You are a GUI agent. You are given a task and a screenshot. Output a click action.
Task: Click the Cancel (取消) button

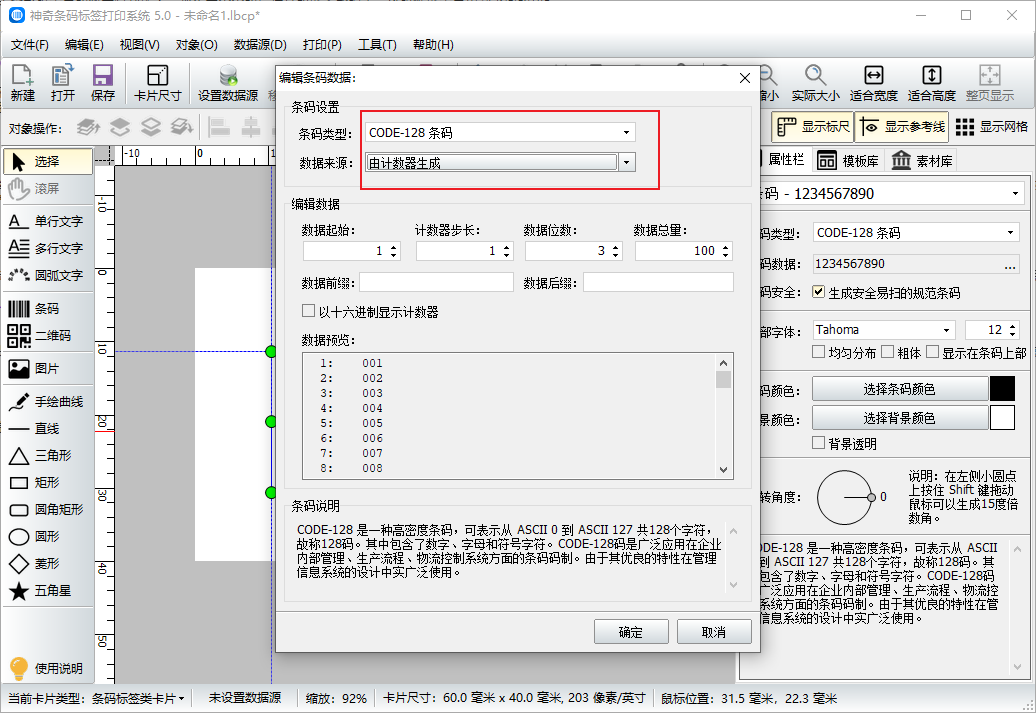coord(713,632)
